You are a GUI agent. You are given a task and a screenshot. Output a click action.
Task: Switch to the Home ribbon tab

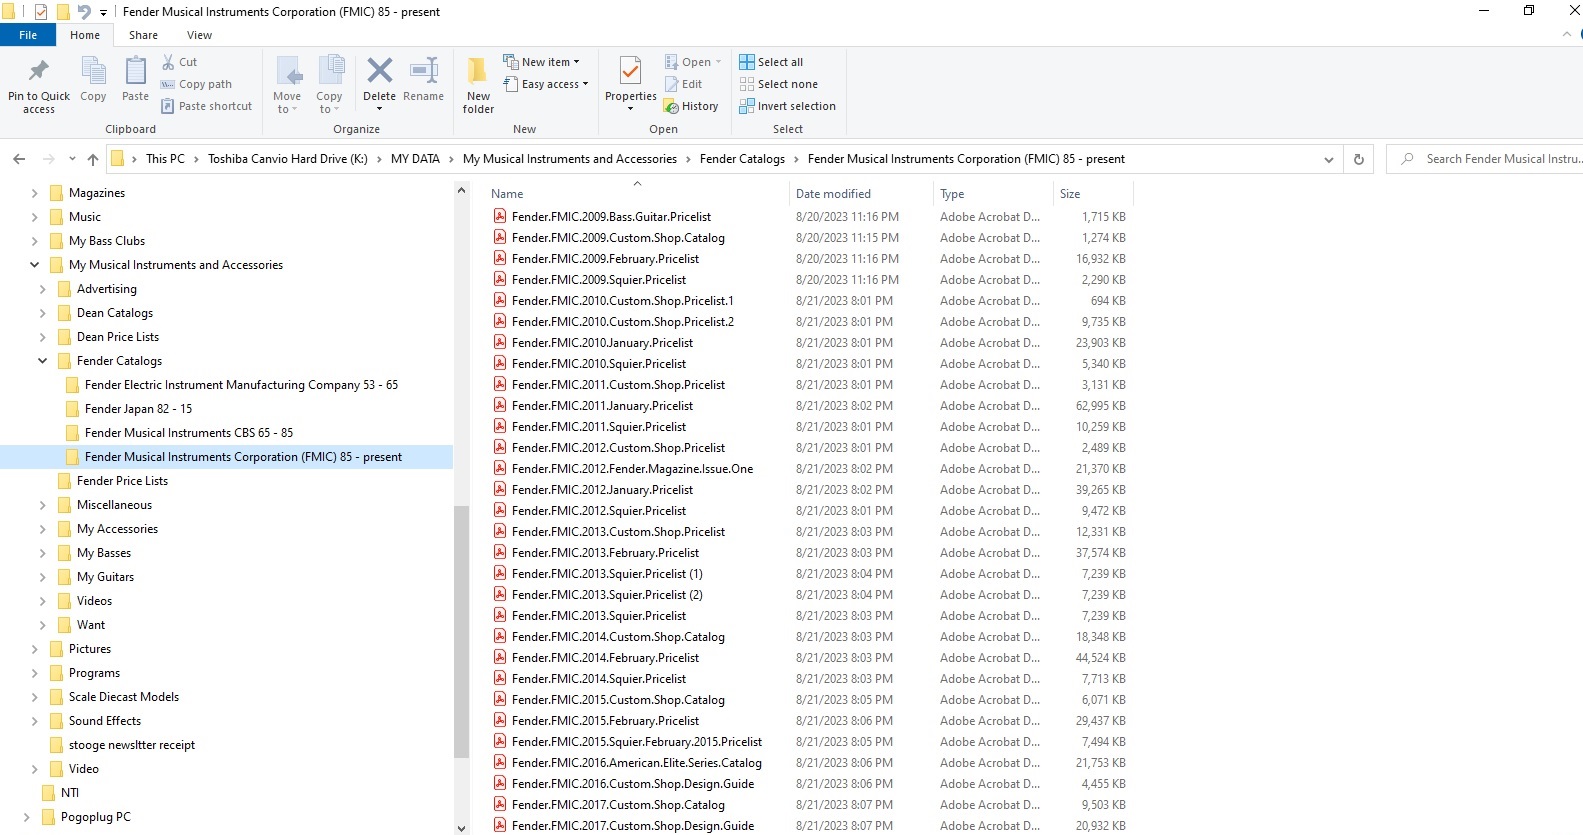coord(85,35)
